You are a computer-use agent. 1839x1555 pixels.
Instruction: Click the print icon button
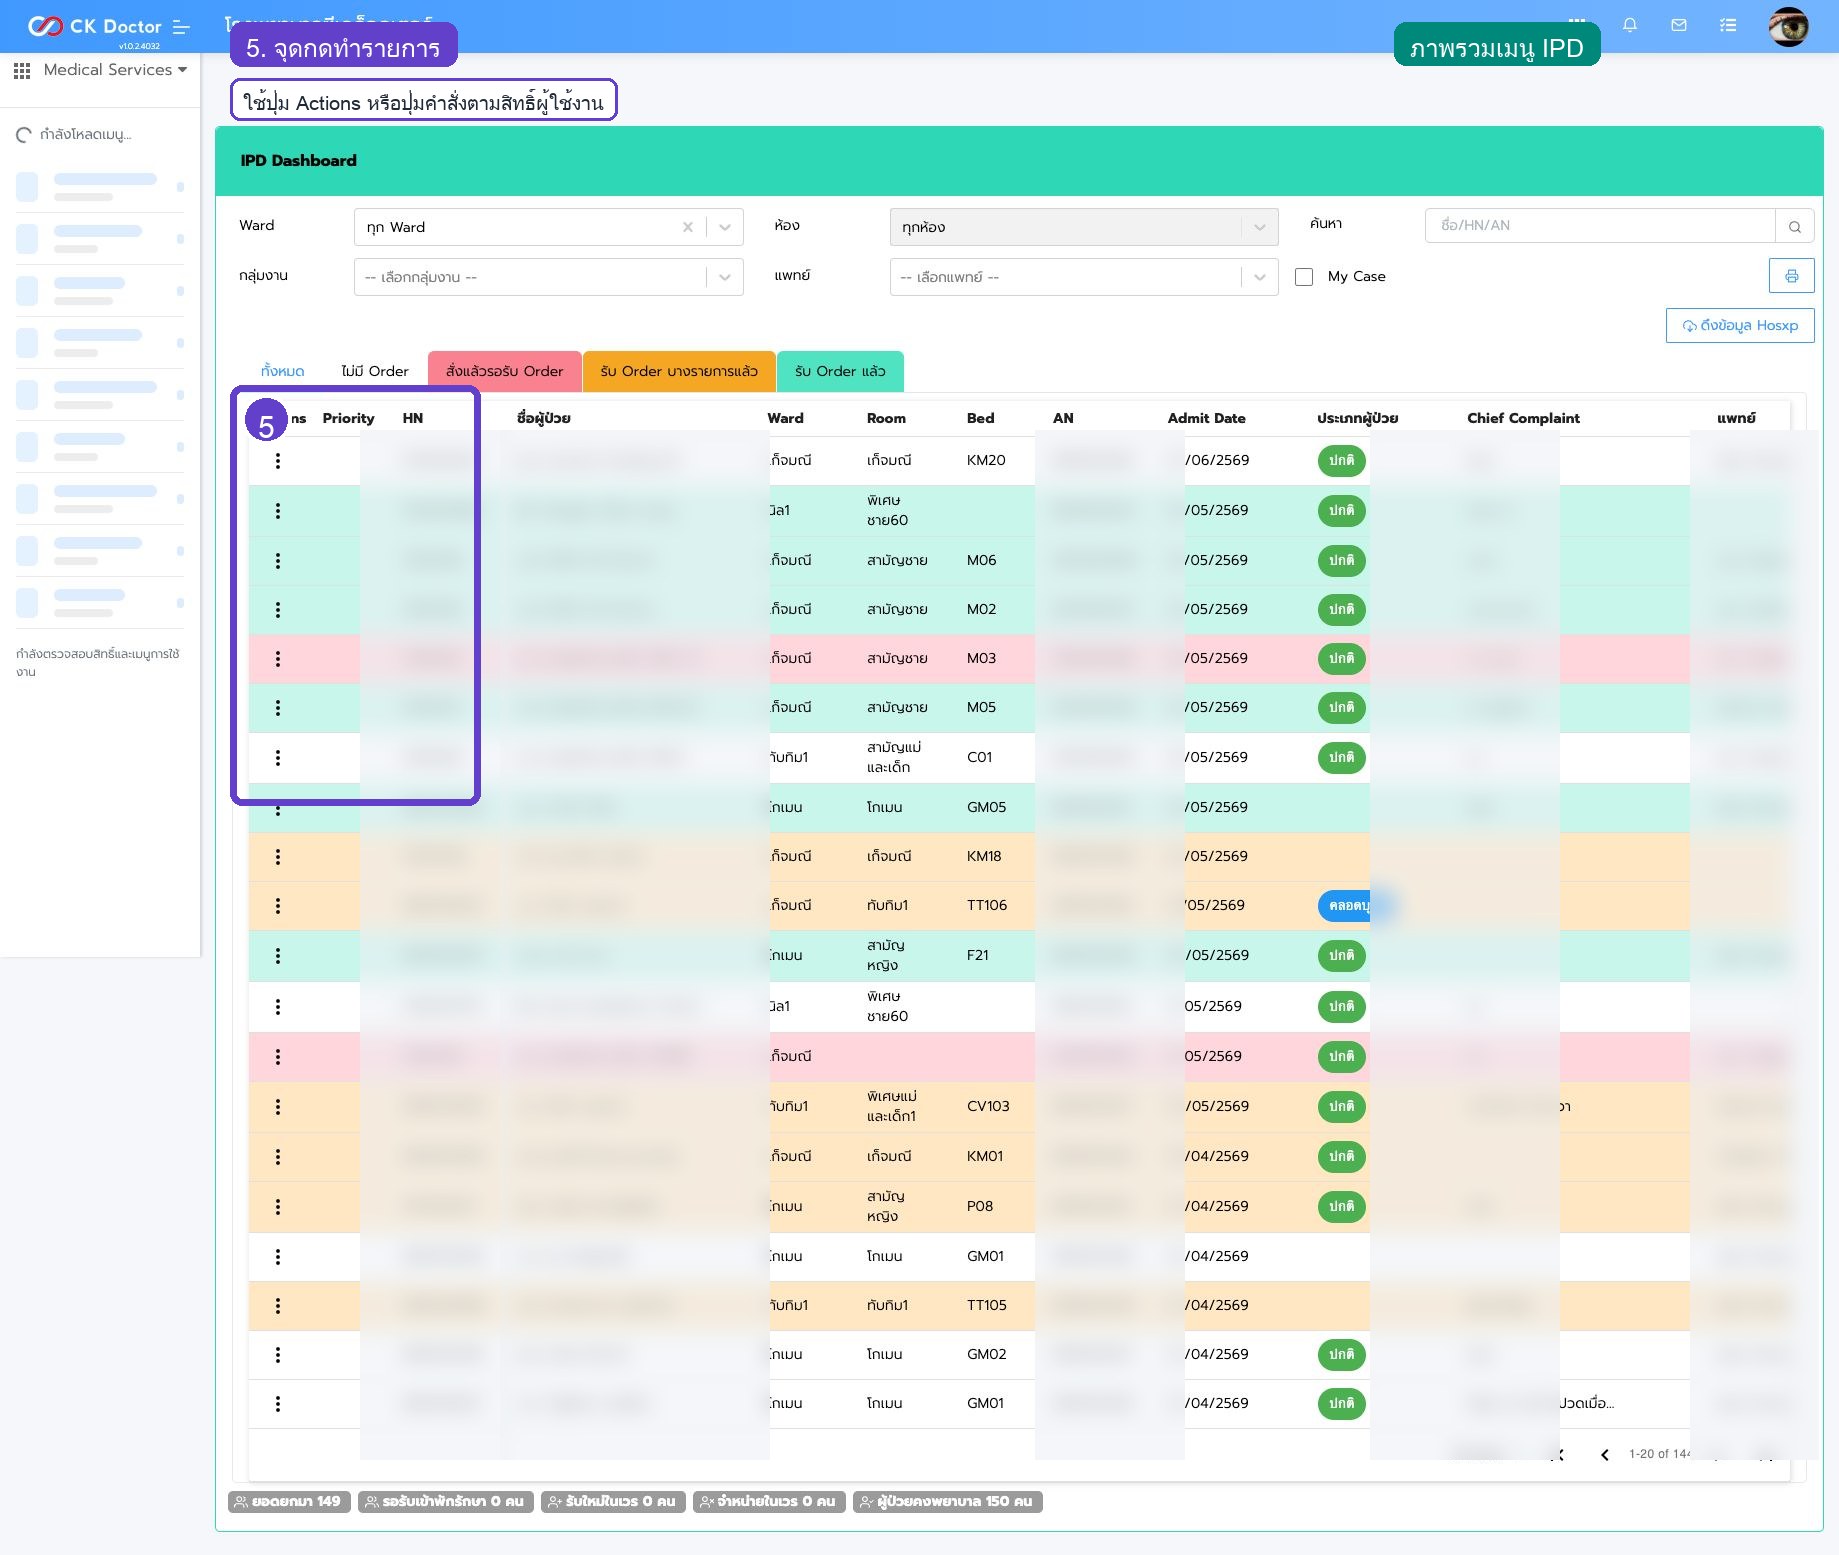tap(1791, 276)
